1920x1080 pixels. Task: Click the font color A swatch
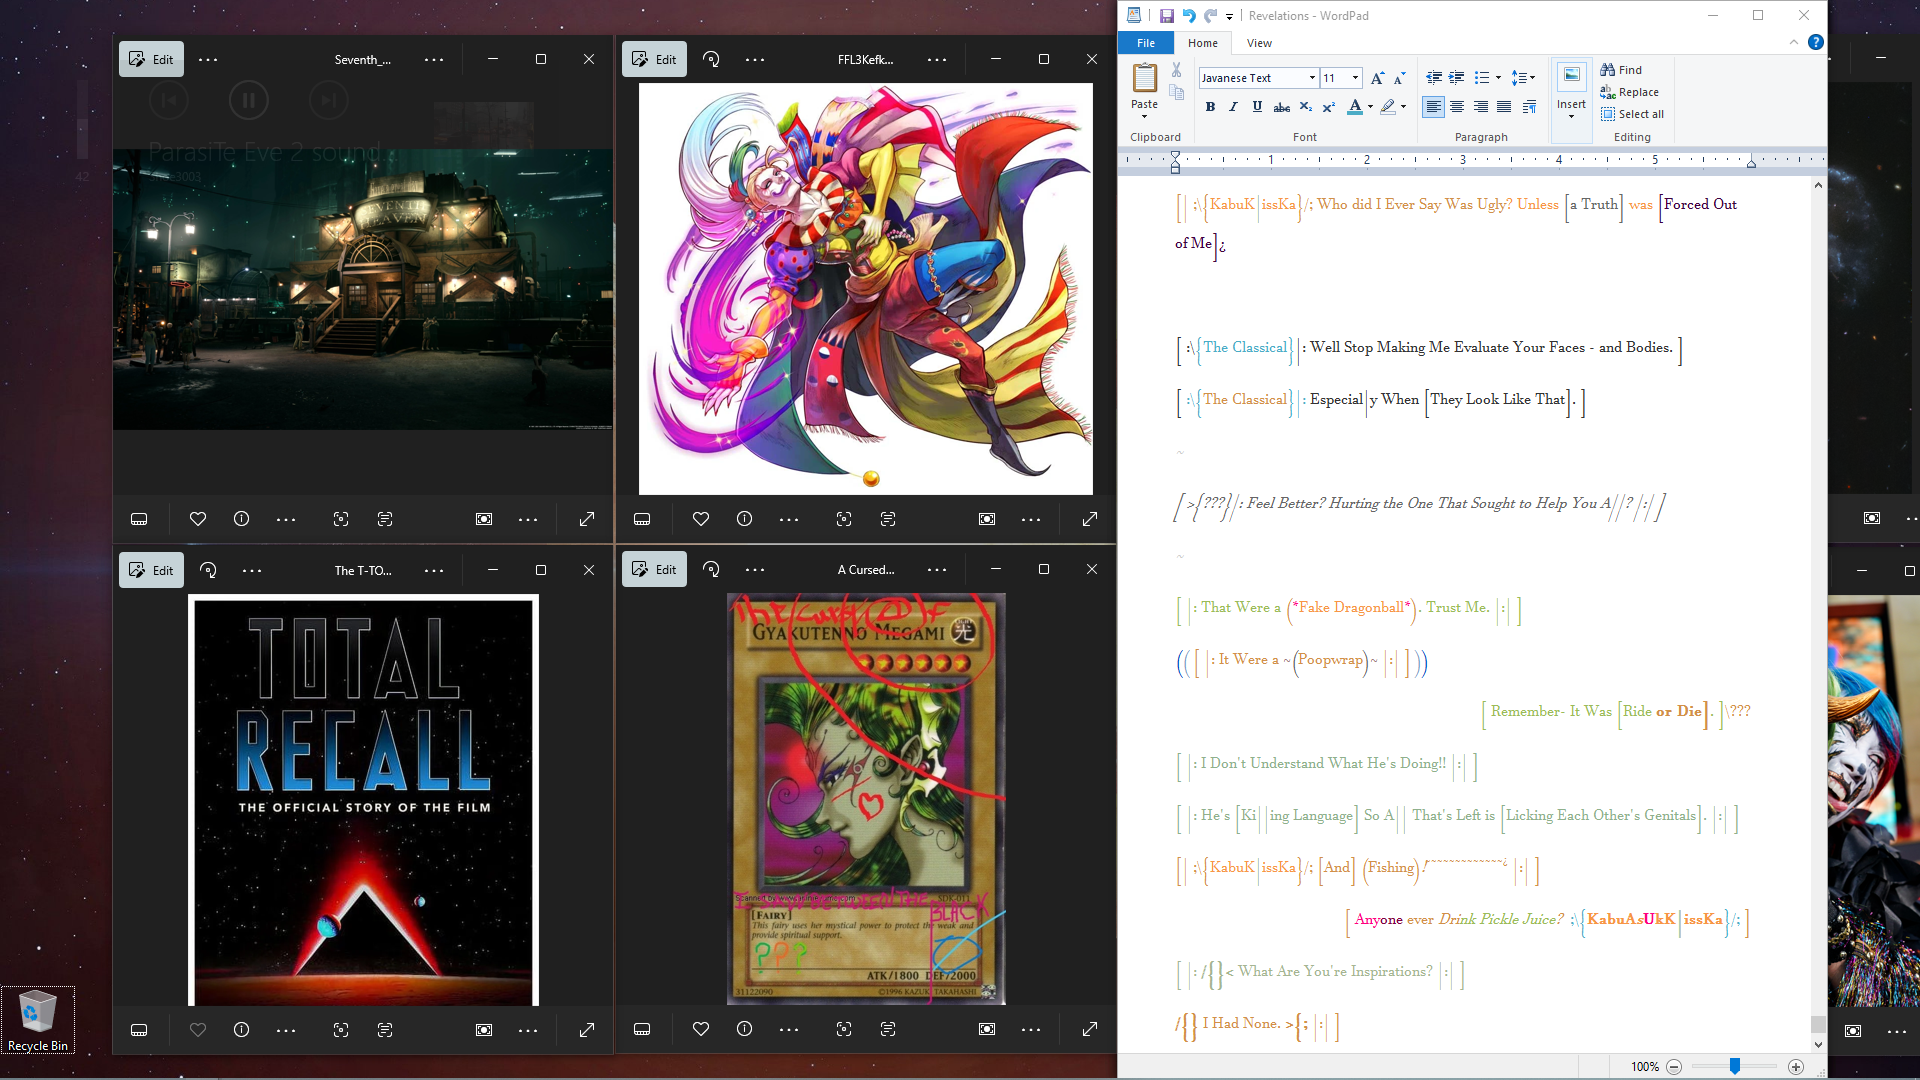1355,107
